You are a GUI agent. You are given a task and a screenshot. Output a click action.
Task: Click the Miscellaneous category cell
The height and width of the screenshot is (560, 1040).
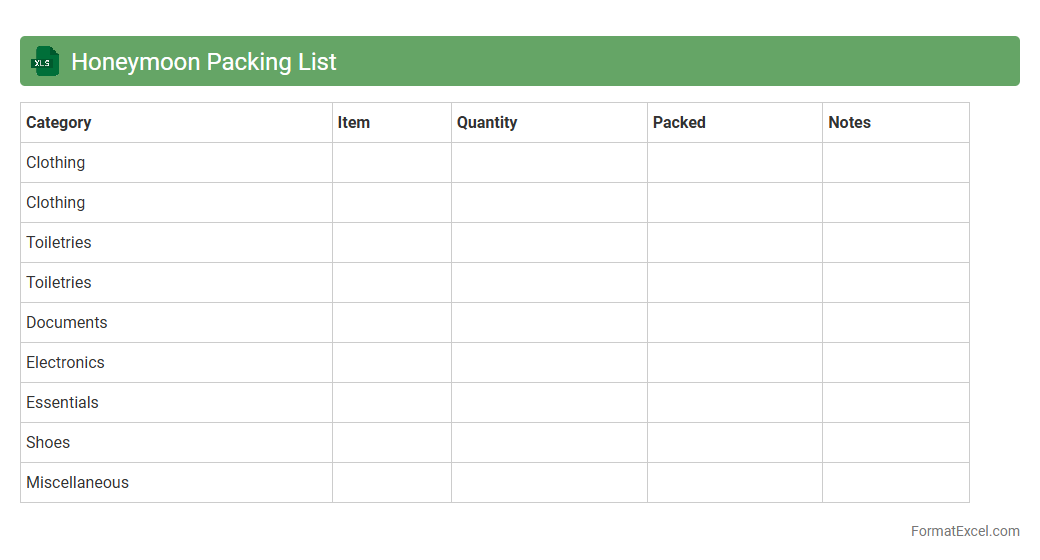pyautogui.click(x=77, y=482)
